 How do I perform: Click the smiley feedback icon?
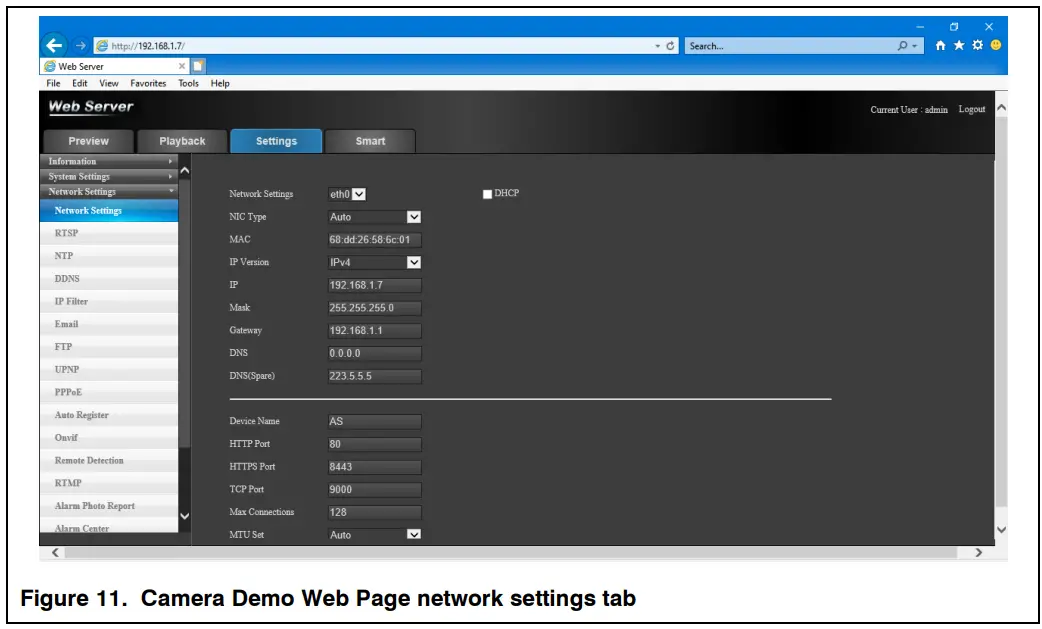coord(995,45)
